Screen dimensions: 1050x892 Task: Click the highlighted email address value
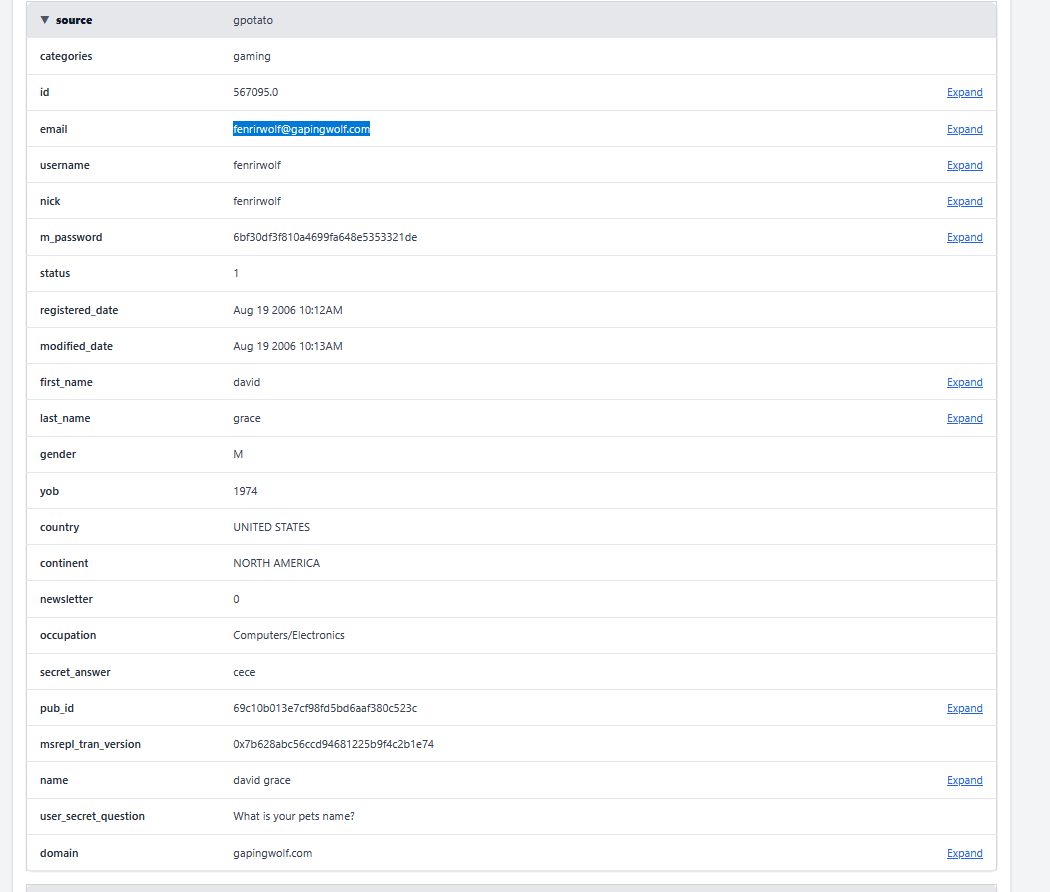301,129
